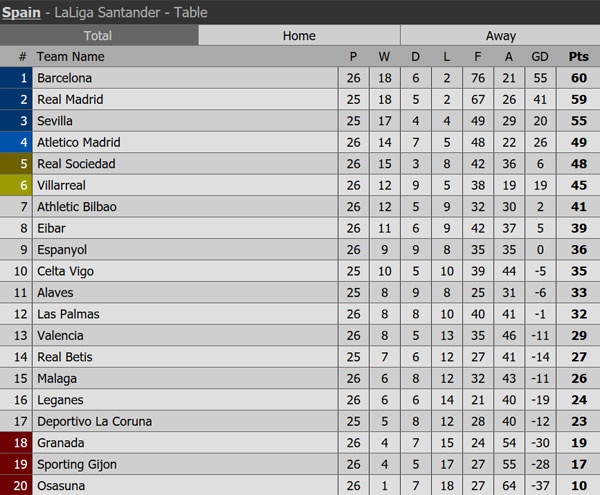Open Sporting Gijon team page

coord(76,464)
